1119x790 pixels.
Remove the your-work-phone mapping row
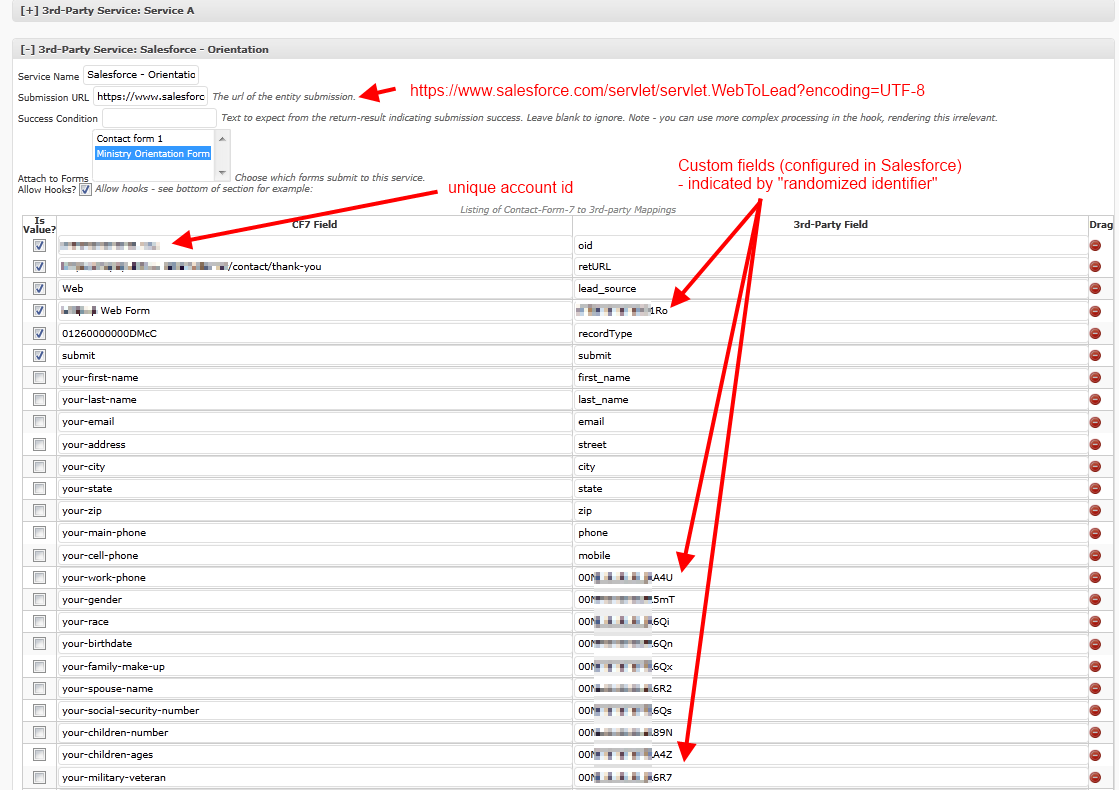pyautogui.click(x=1095, y=577)
